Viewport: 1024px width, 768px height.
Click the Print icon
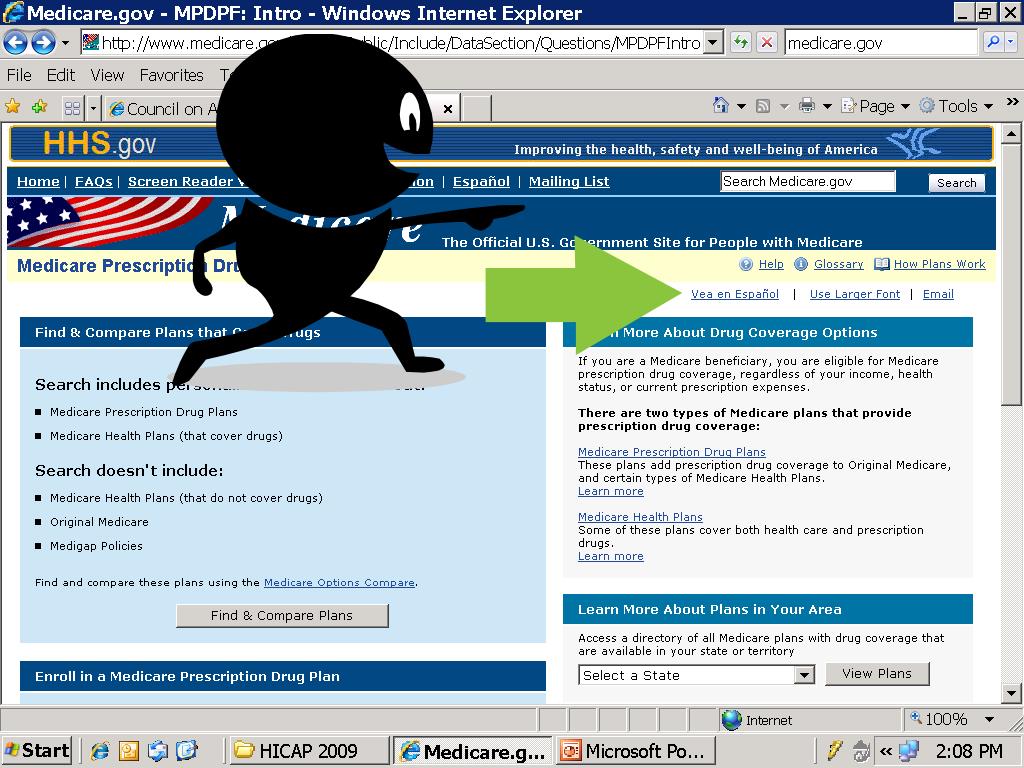[x=807, y=105]
